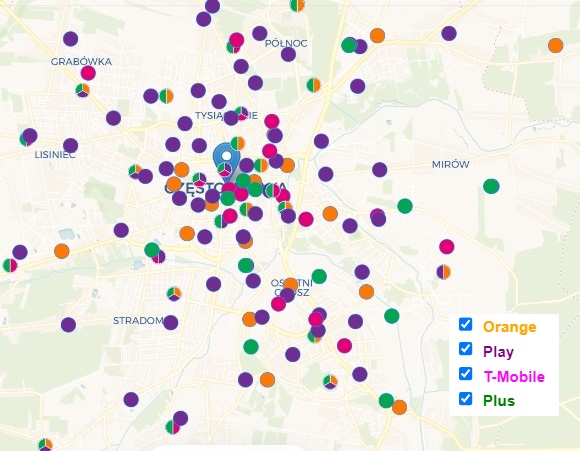Select the purple marker left of MIRÓW label
This screenshot has width=580, height=451.
tap(380, 170)
